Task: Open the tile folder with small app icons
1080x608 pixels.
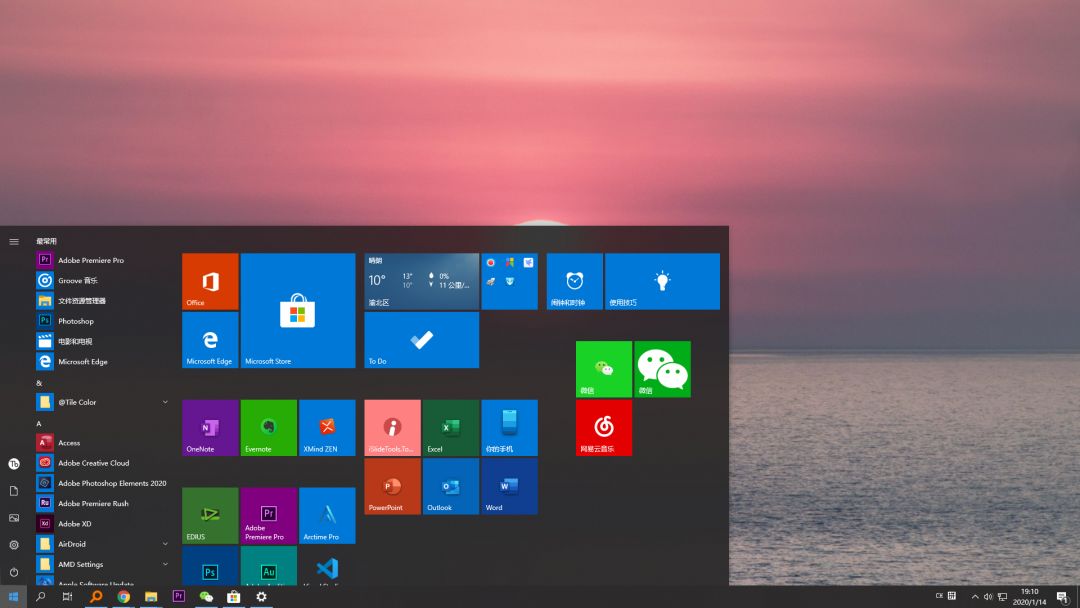Action: tap(509, 281)
